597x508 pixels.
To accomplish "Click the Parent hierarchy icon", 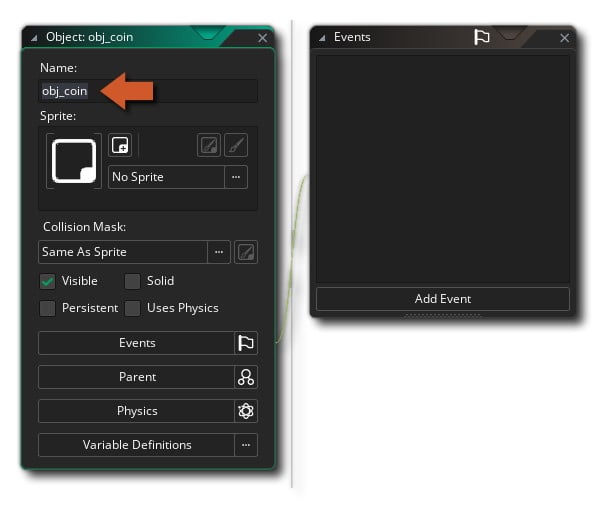I will click(x=246, y=377).
